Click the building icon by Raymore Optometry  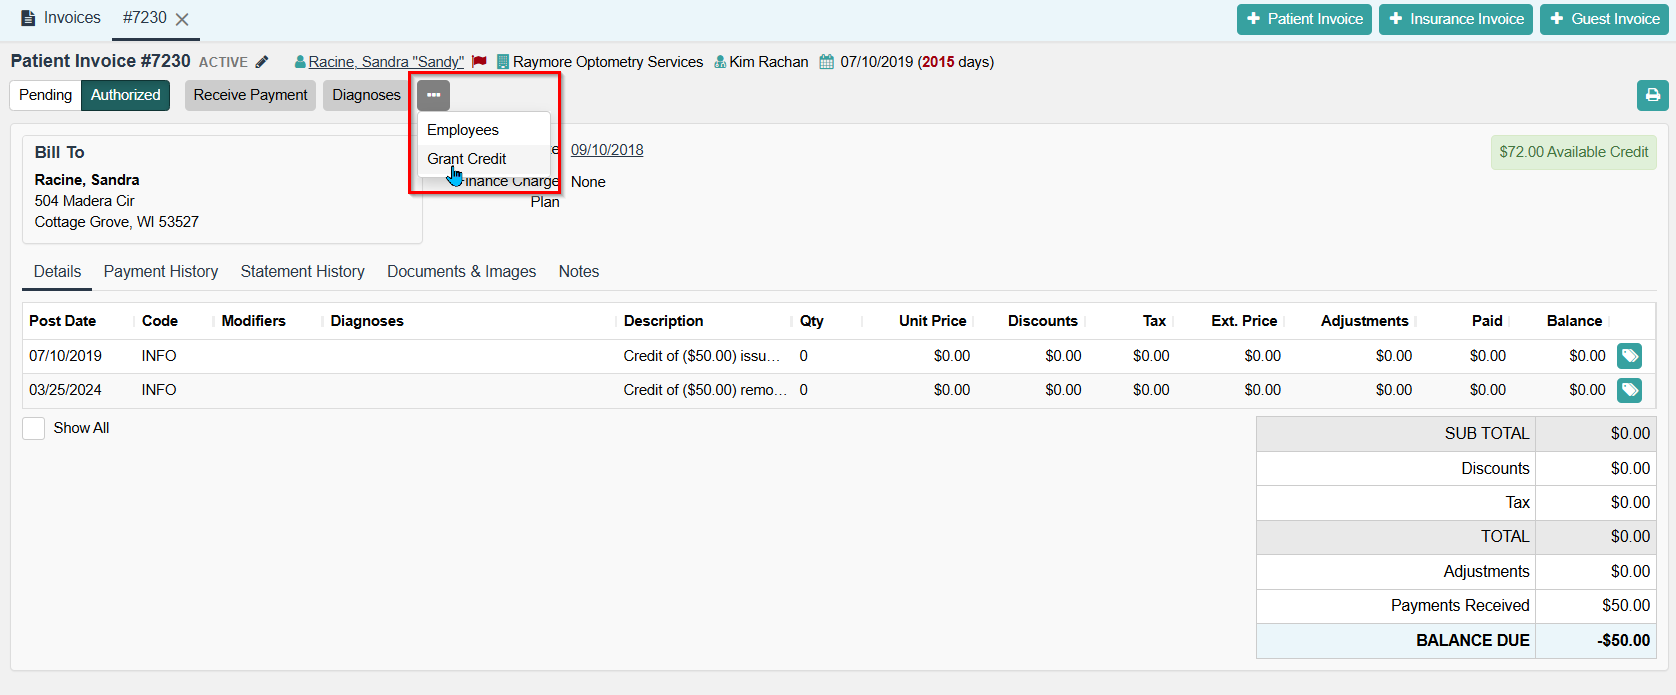pyautogui.click(x=502, y=62)
